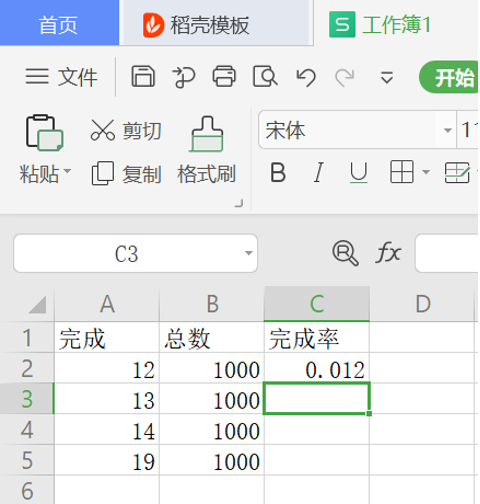Expand the Paste options arrow
480x504 pixels.
67,171
